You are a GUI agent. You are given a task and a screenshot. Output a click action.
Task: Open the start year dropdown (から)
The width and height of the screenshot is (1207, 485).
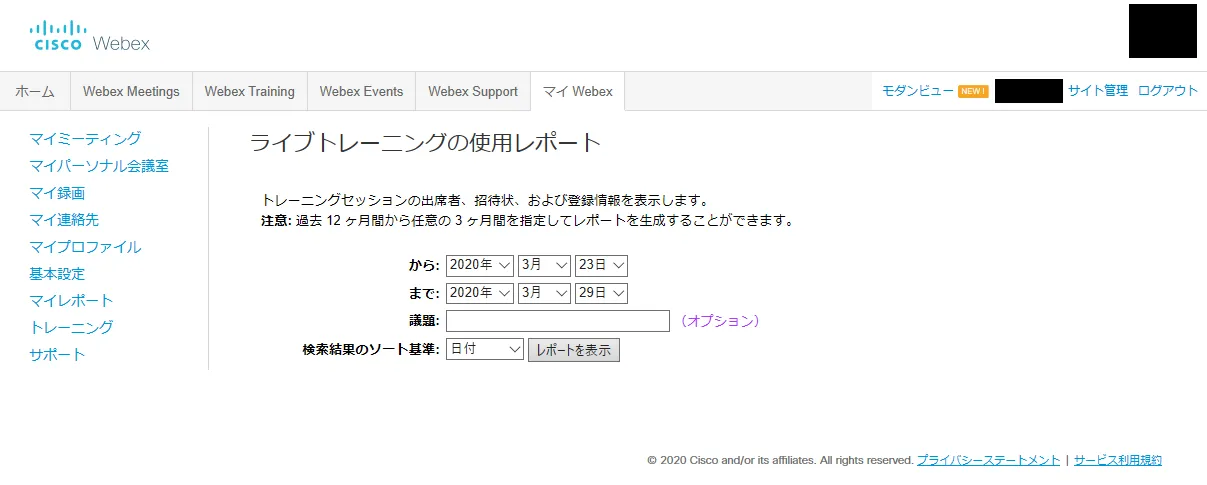(479, 265)
